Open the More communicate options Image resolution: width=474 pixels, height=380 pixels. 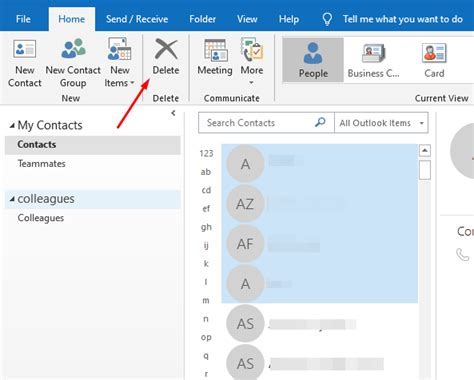tap(252, 62)
